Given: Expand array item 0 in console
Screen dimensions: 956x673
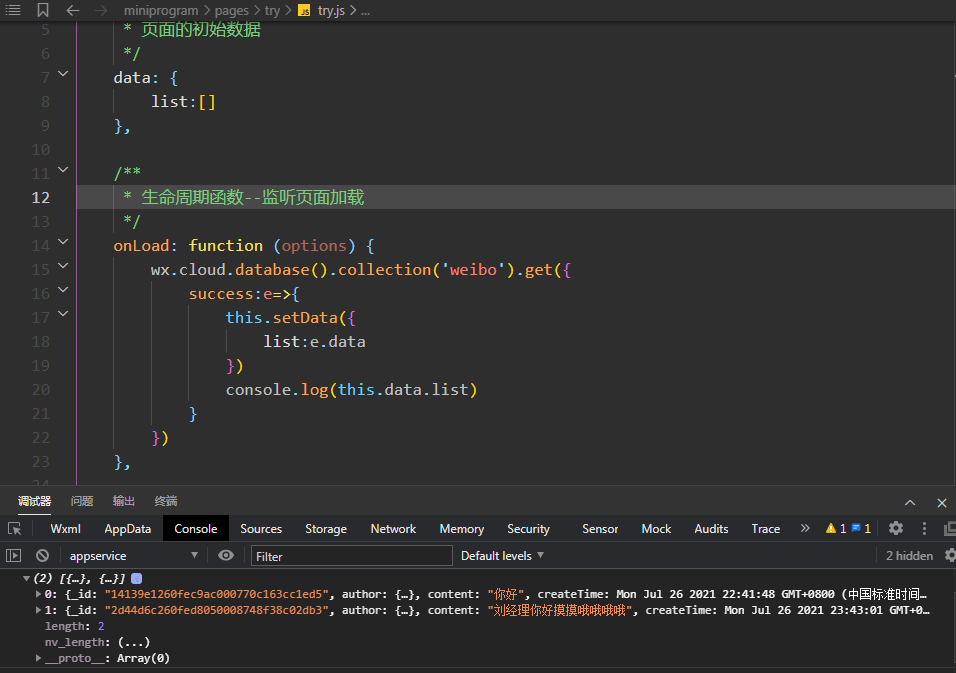Looking at the screenshot, I should [38, 594].
